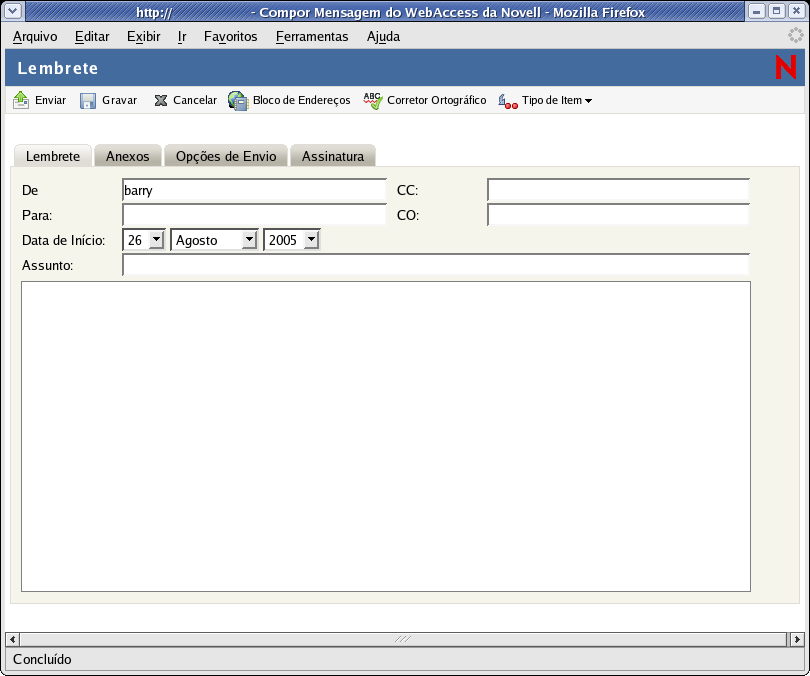Expand the Tipo de Item dropdown

(x=557, y=100)
